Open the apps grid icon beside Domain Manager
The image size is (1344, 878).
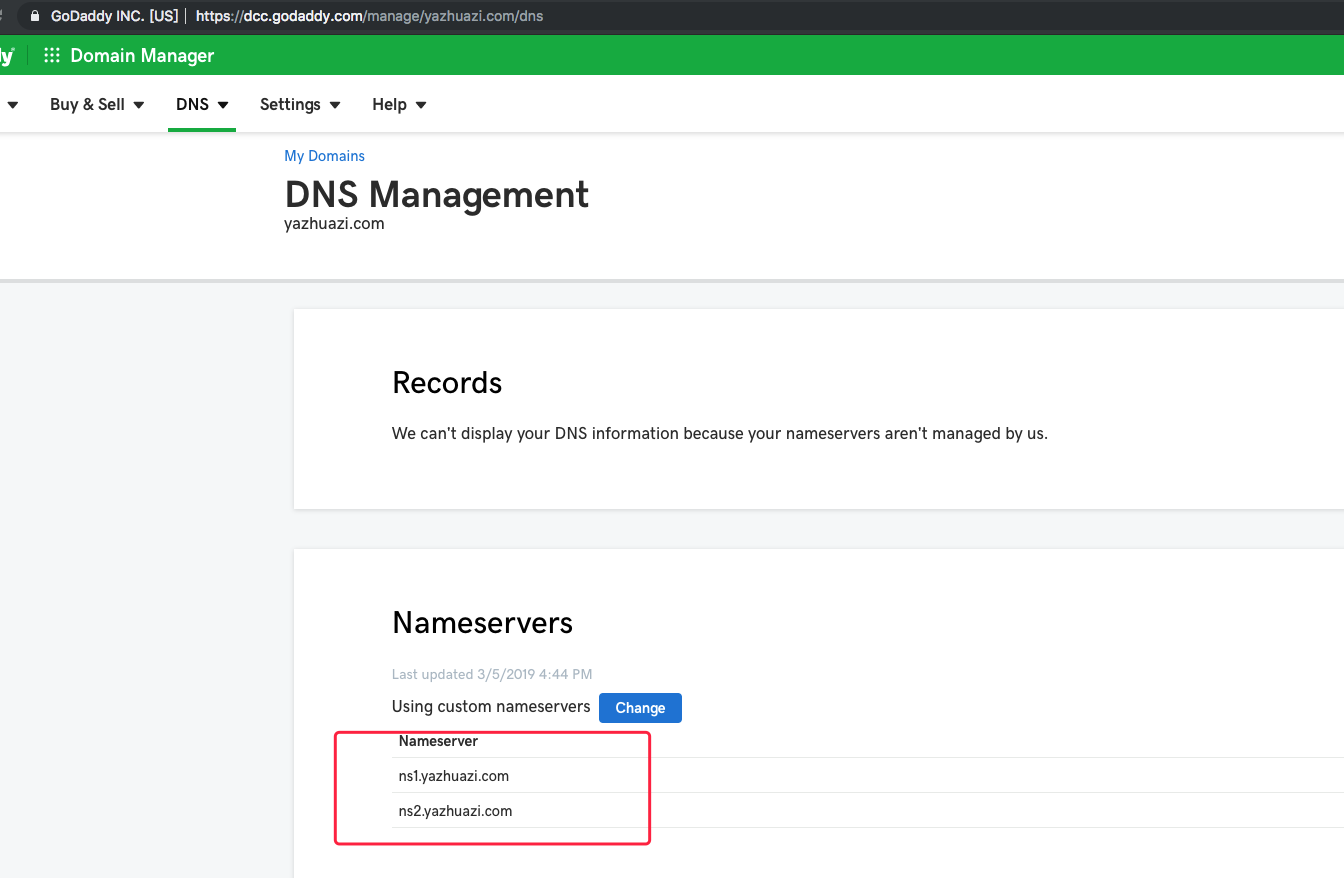(x=52, y=56)
